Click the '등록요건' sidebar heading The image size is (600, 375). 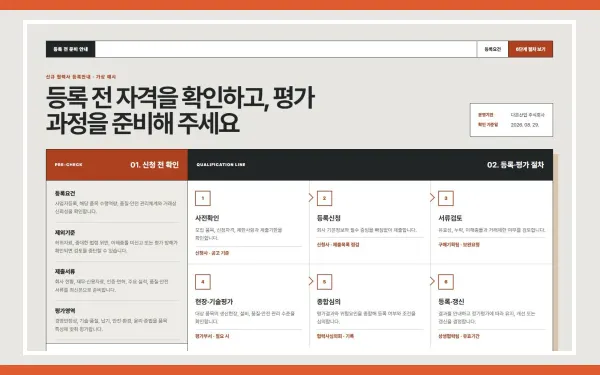65,193
